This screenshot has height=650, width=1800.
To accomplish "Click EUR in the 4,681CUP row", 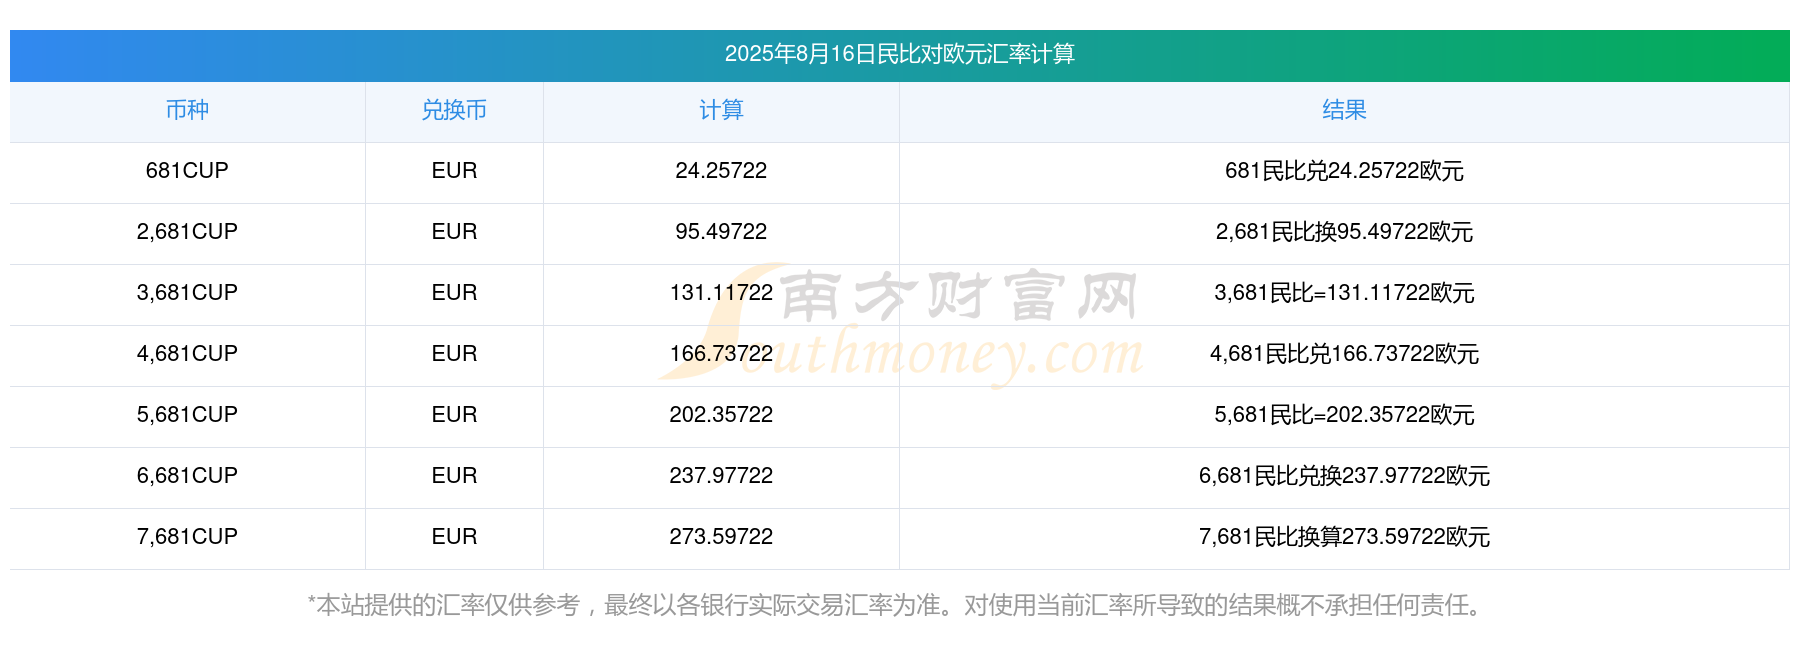I will click(x=454, y=354).
